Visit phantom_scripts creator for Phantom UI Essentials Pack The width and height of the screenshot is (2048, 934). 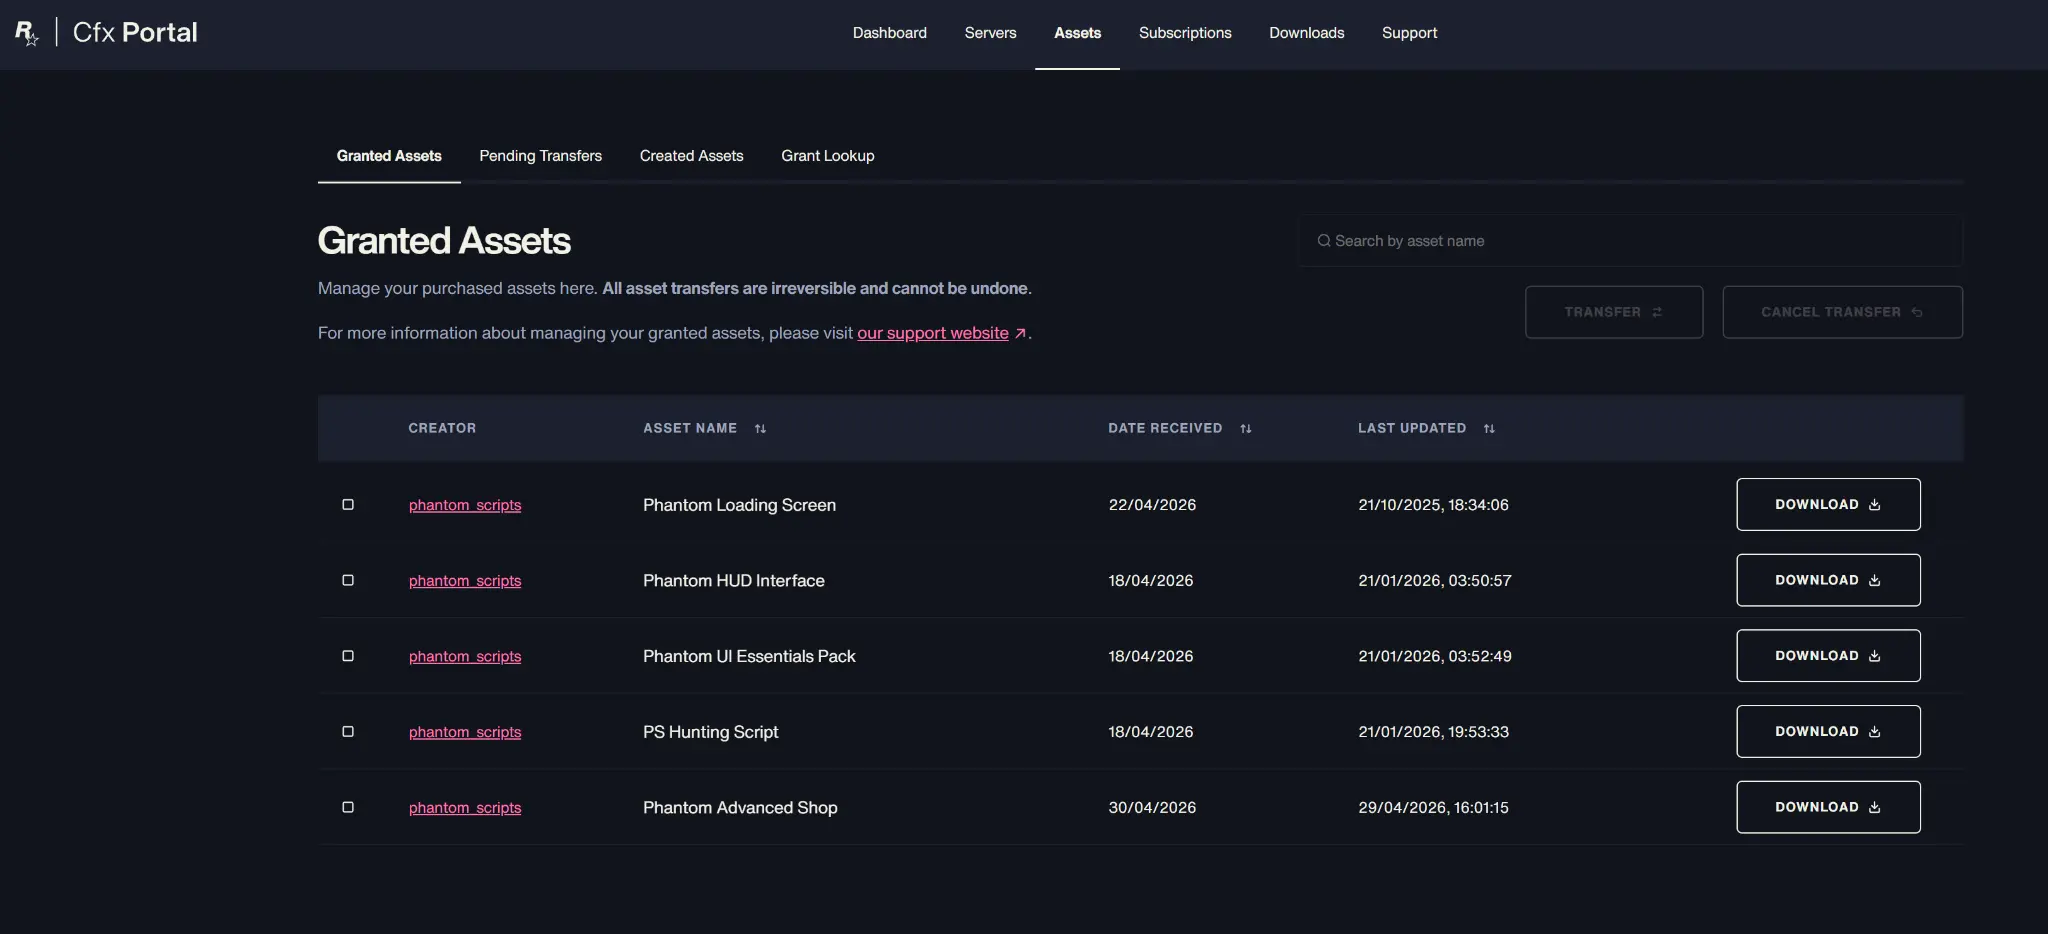point(465,656)
